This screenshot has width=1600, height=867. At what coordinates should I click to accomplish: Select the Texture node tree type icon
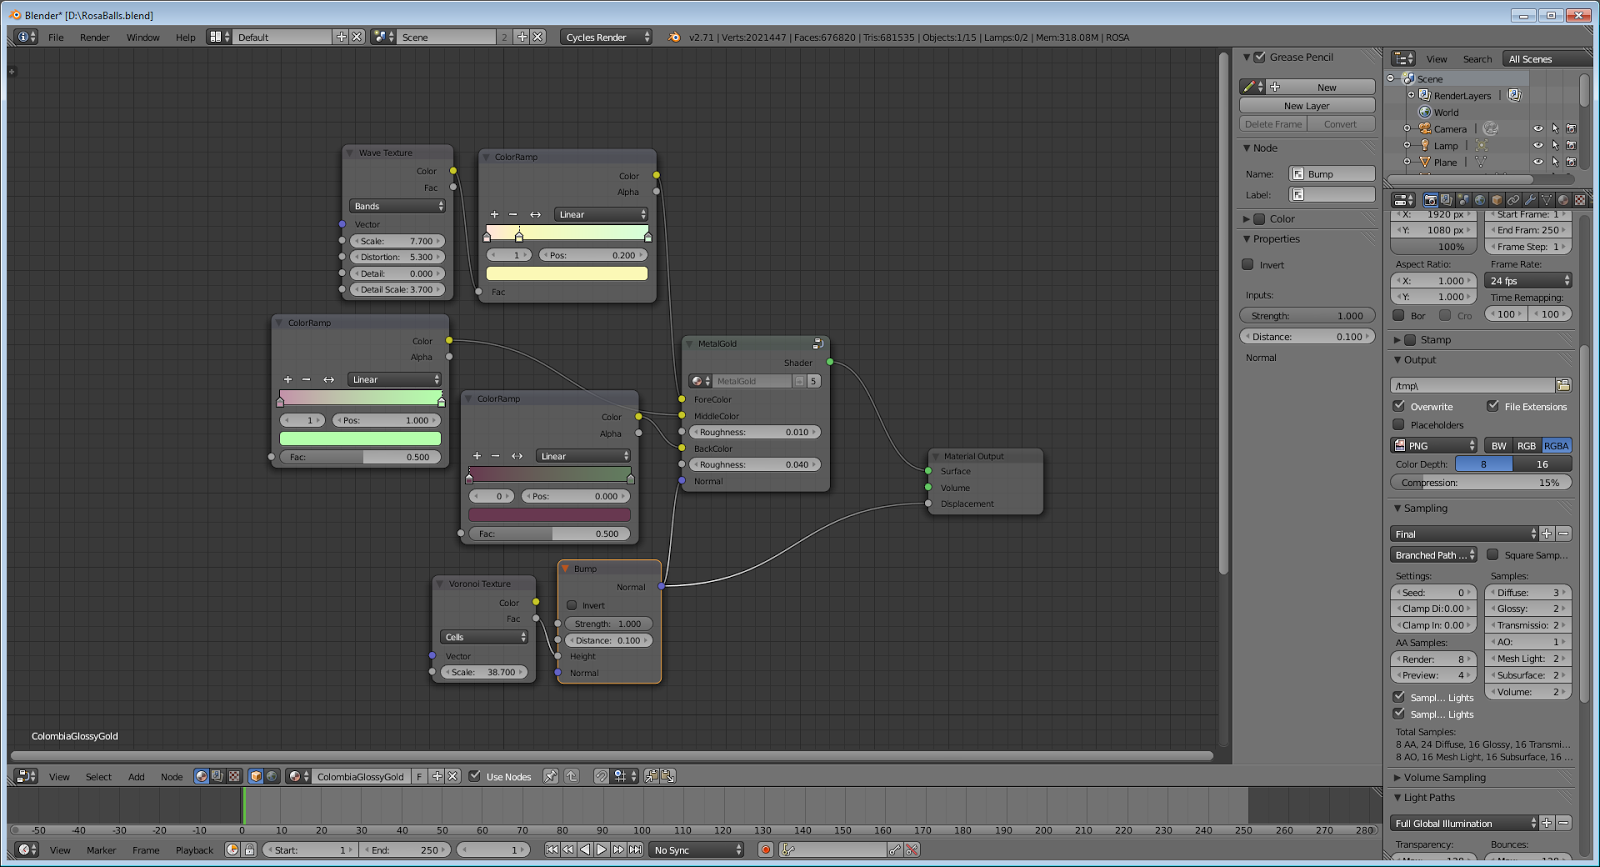click(234, 776)
